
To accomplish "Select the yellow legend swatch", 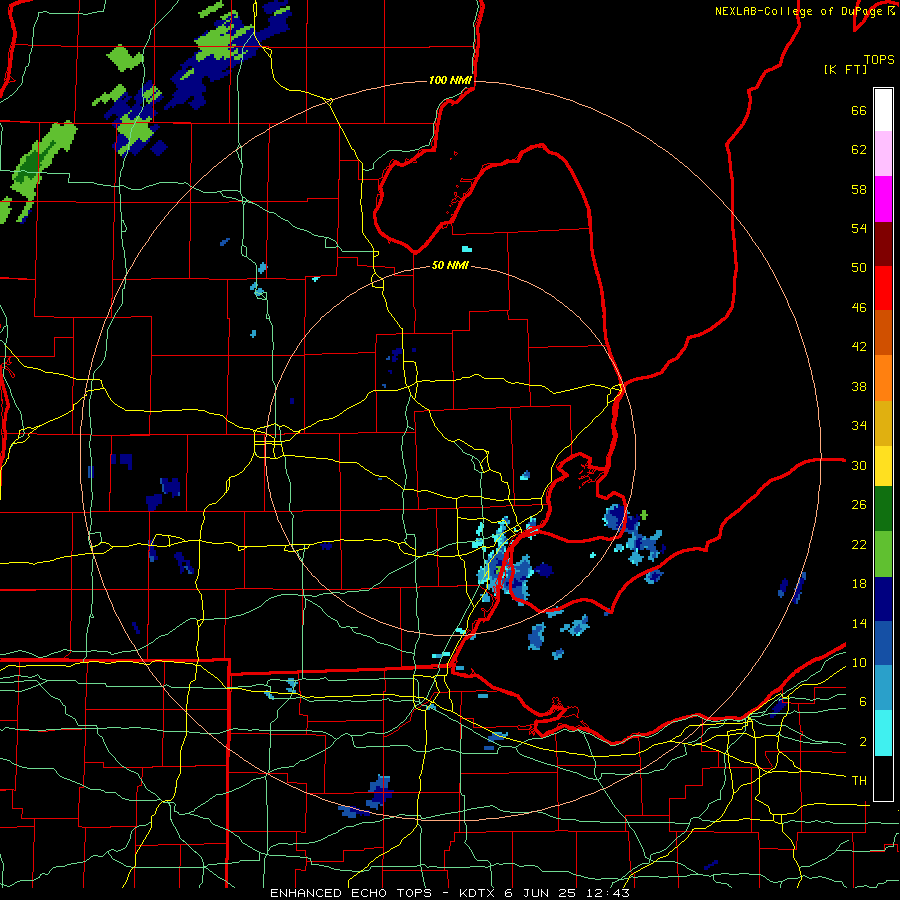I will click(x=883, y=466).
